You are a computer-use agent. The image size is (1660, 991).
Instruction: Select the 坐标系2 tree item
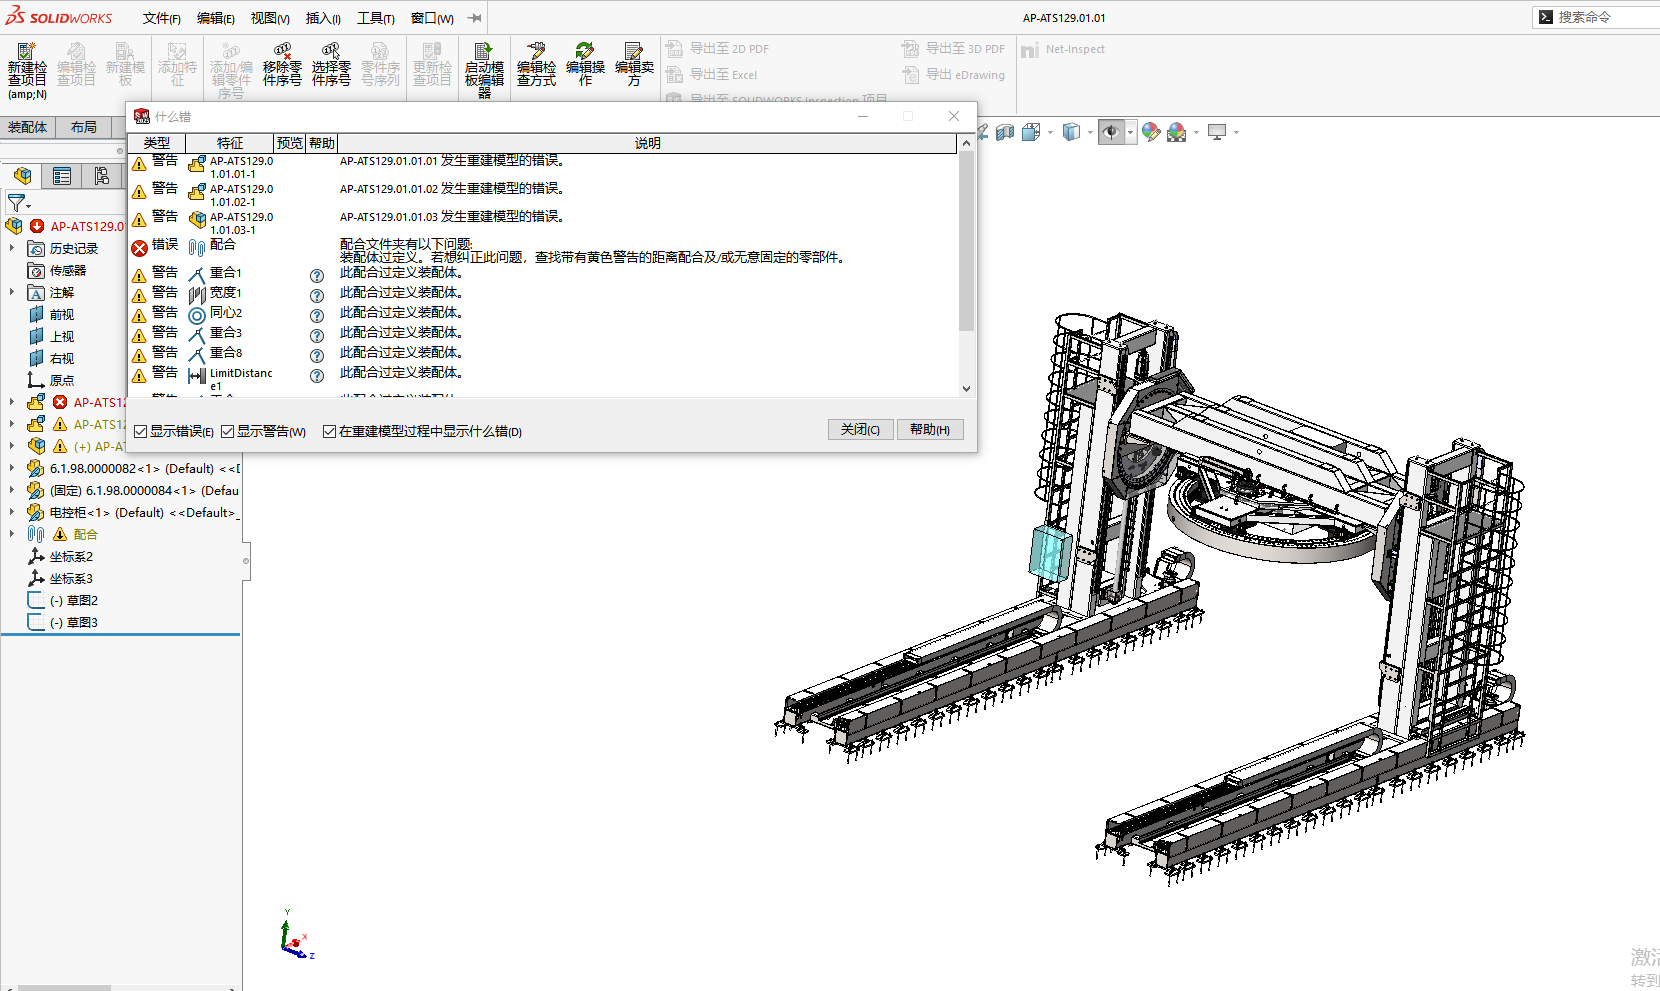pyautogui.click(x=61, y=556)
